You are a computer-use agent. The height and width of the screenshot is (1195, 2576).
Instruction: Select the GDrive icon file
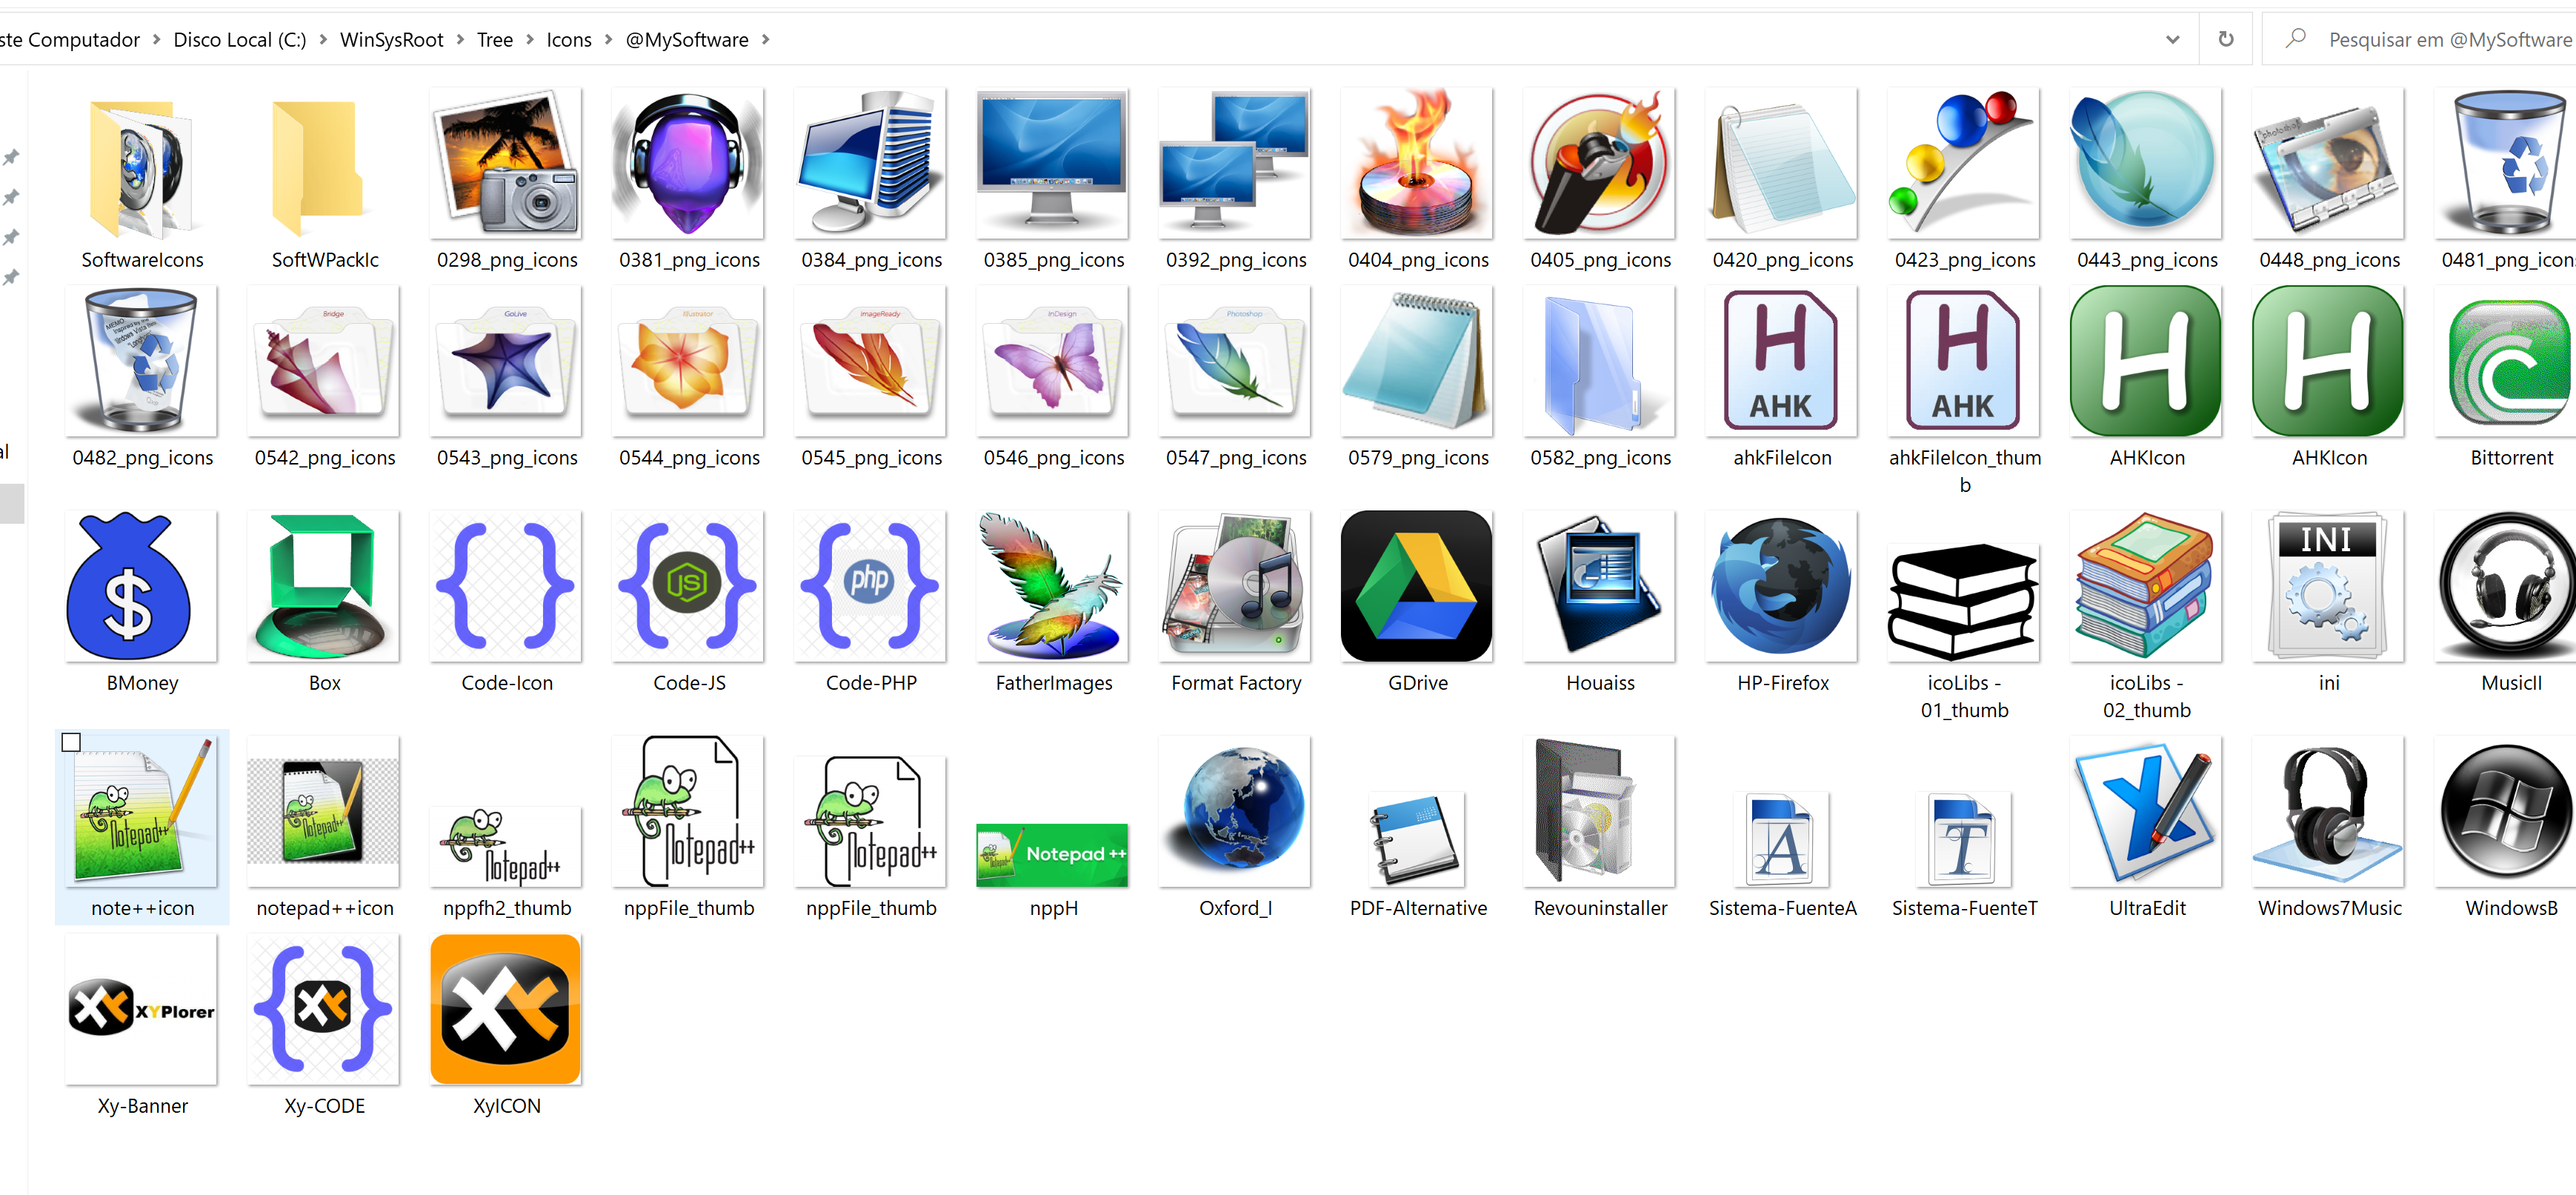click(x=1417, y=587)
